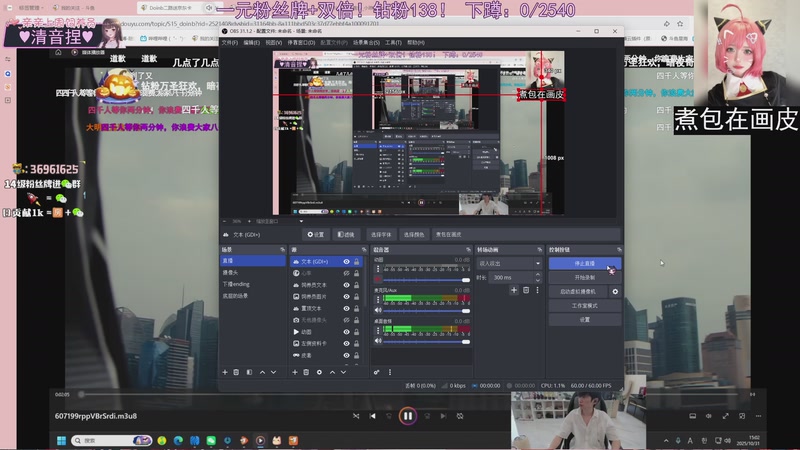Screen dimensions: 800x450
Task: Open preview zoom scaling dropdown
Action: [x=301, y=221]
